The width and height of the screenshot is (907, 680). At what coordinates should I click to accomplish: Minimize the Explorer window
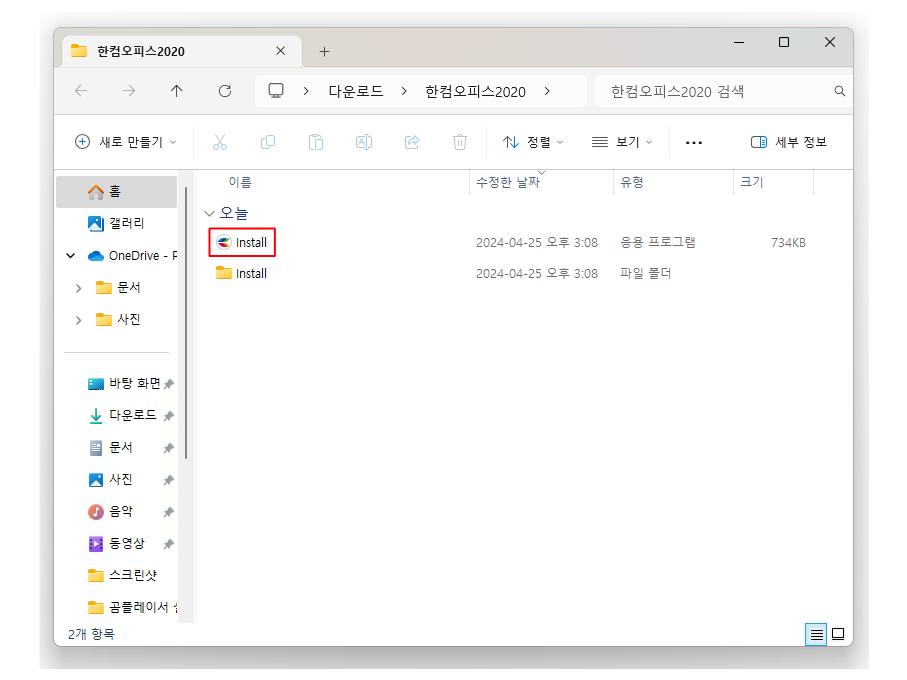739,42
